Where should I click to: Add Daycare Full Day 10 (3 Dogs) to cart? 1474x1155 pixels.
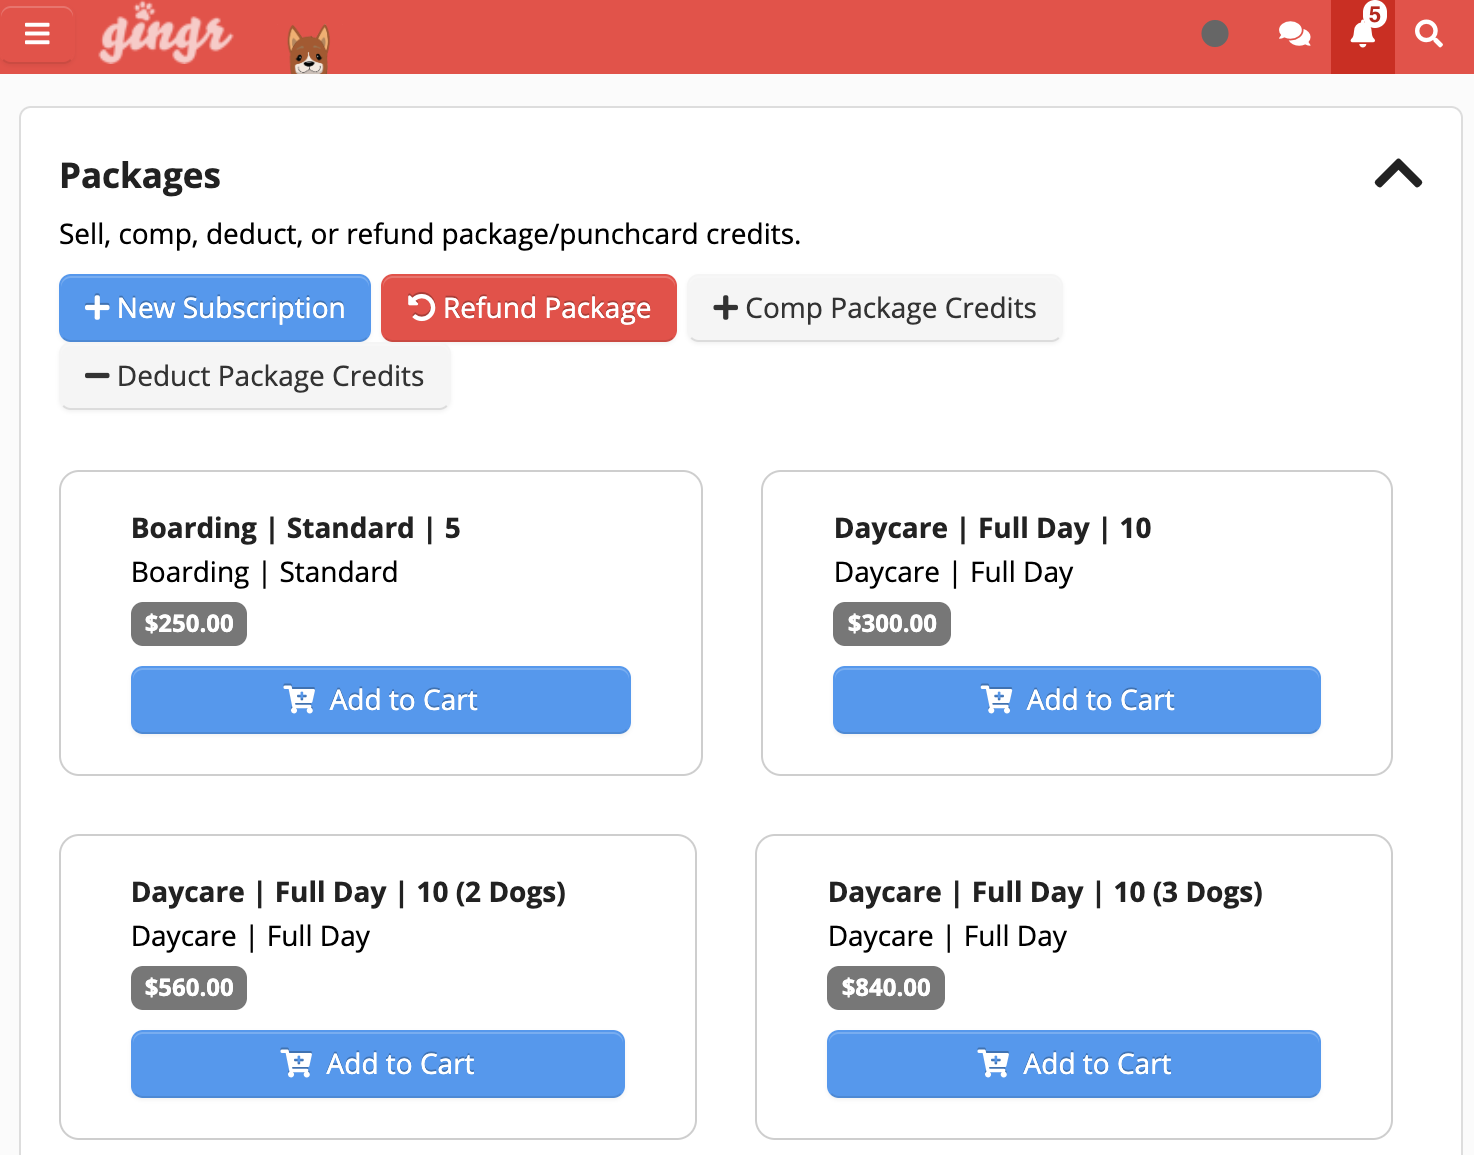click(1073, 1064)
